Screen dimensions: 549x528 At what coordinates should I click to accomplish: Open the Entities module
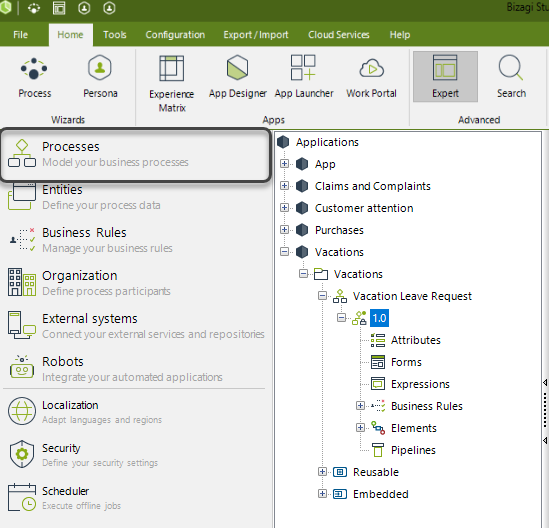tap(135, 197)
